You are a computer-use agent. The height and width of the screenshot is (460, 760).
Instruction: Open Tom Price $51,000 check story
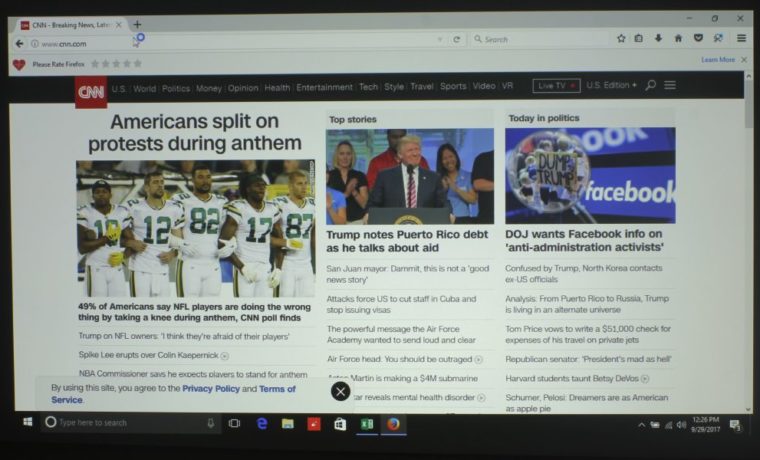click(588, 334)
